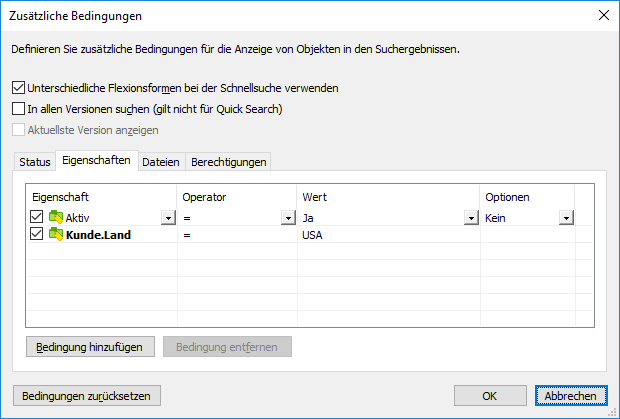Open the Wert dropdown showing Ja
This screenshot has height=419, width=620.
470,218
